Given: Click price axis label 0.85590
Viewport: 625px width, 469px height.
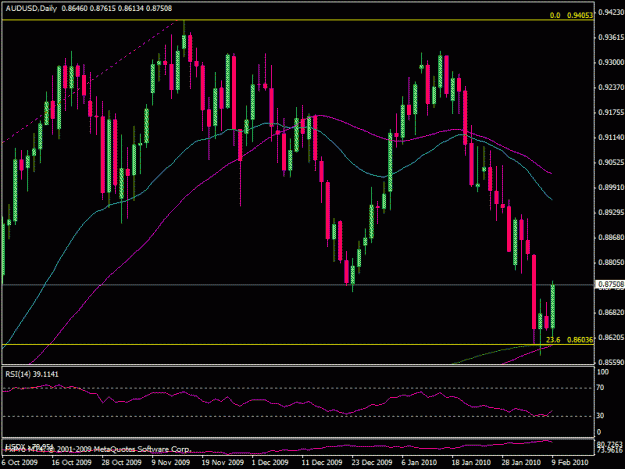Looking at the screenshot, I should [x=611, y=363].
